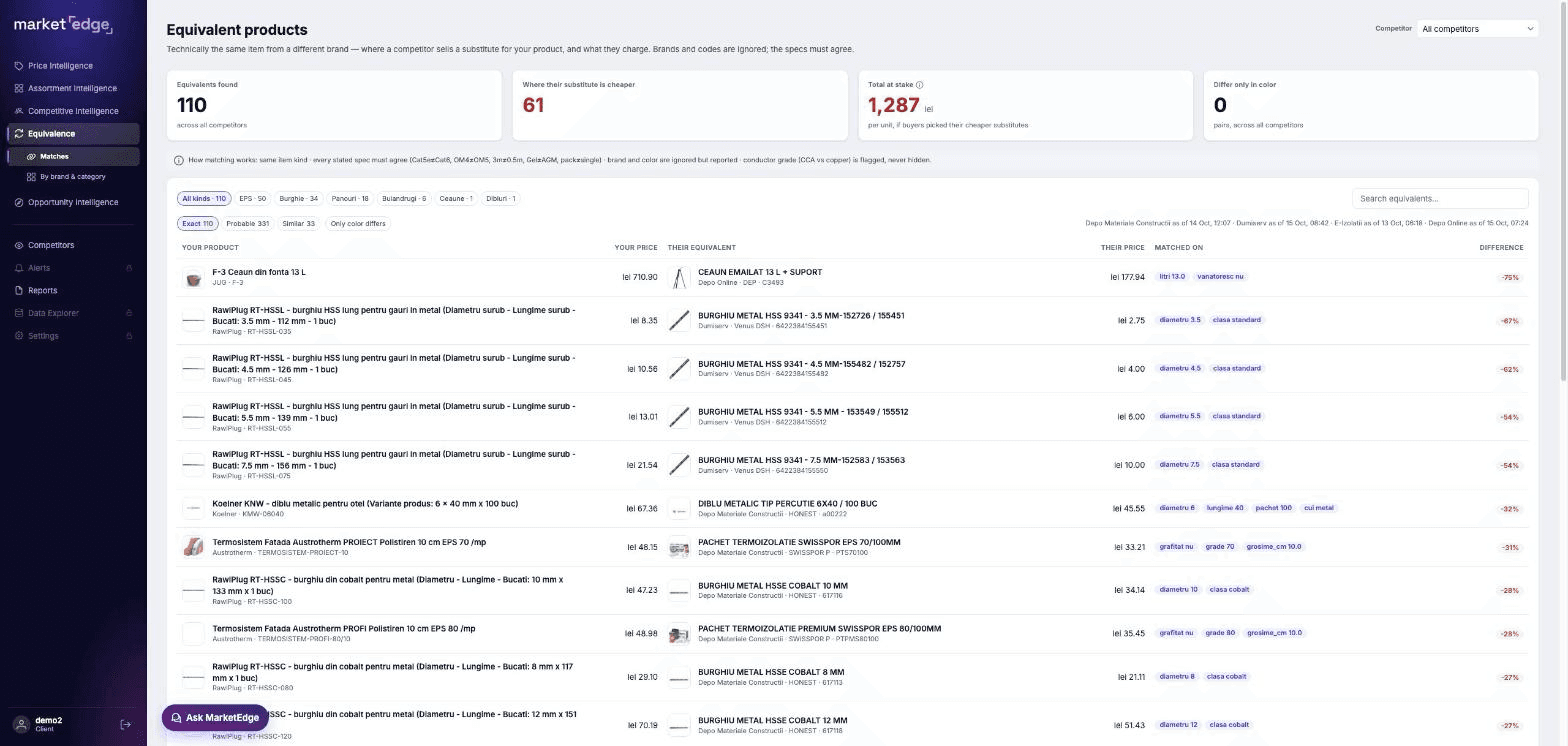Click the F-3 Ceaun din fonta thumbnail
Viewport: 1568px width, 746px height.
[193, 278]
